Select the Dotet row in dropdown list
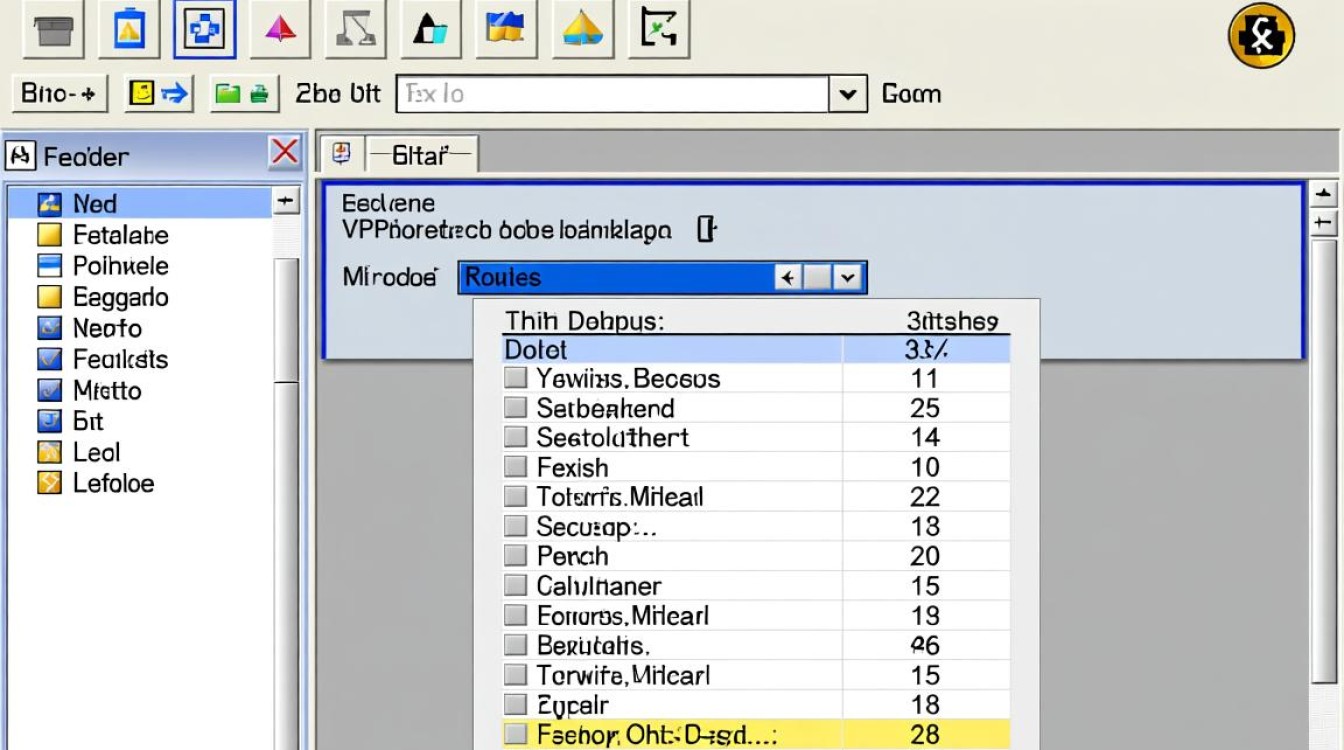 coord(670,350)
